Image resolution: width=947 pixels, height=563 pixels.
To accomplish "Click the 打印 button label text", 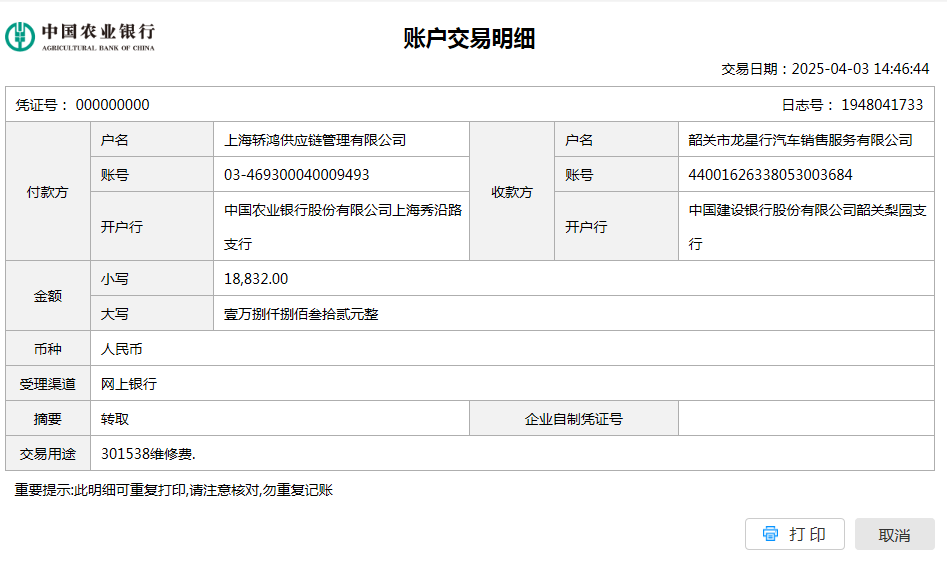I will 807,534.
